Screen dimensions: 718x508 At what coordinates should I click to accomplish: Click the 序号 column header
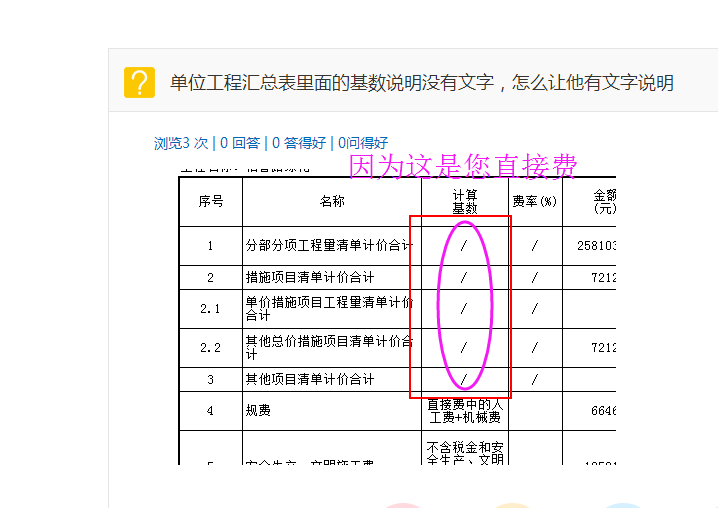[x=211, y=201]
